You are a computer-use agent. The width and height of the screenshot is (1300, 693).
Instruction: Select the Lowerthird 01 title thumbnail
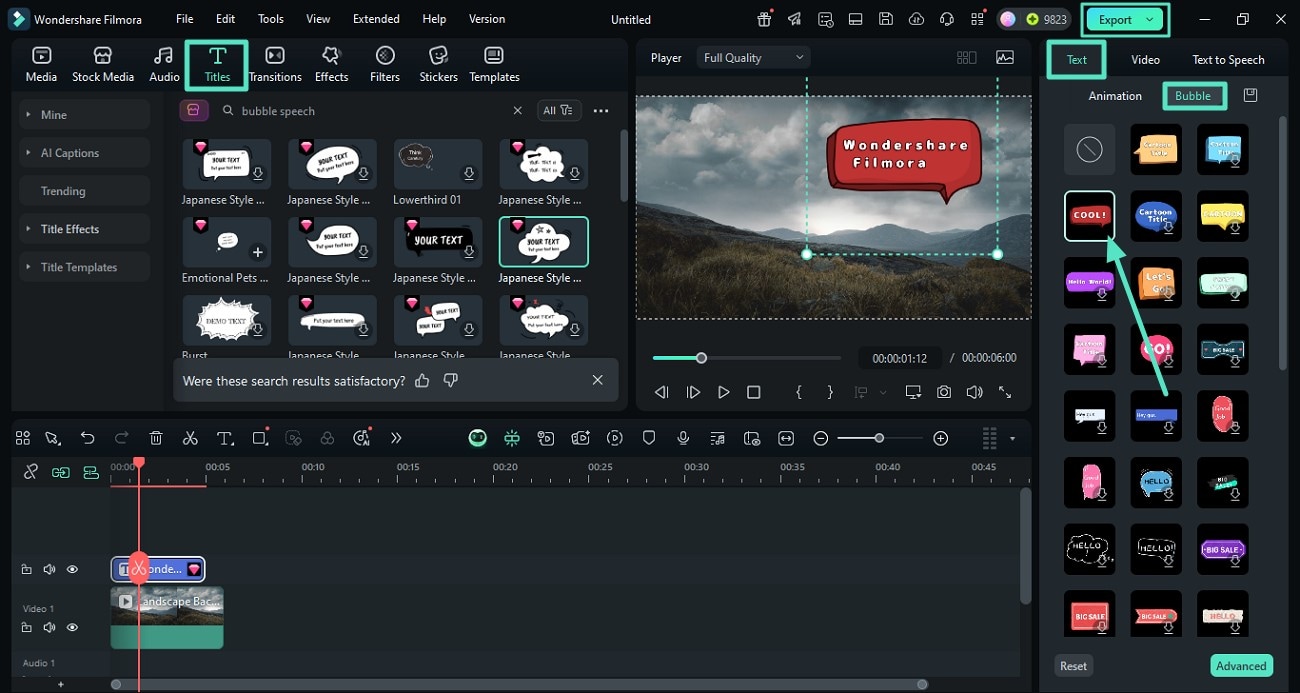click(x=438, y=164)
